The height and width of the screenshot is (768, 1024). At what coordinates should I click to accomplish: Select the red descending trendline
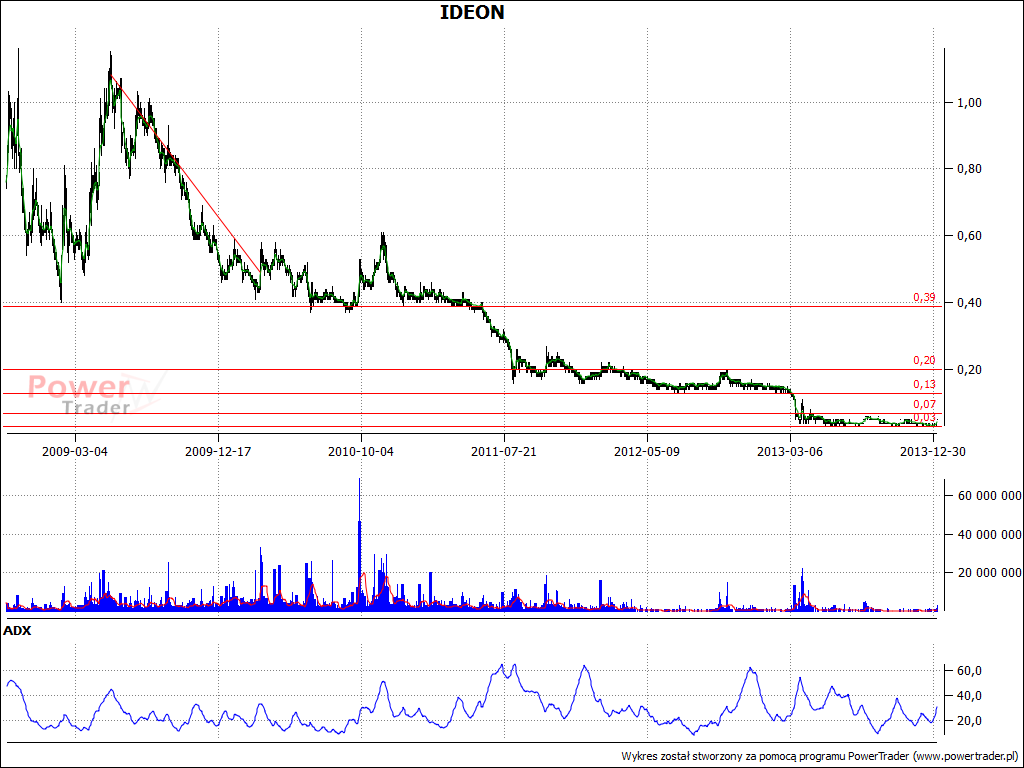click(x=185, y=174)
